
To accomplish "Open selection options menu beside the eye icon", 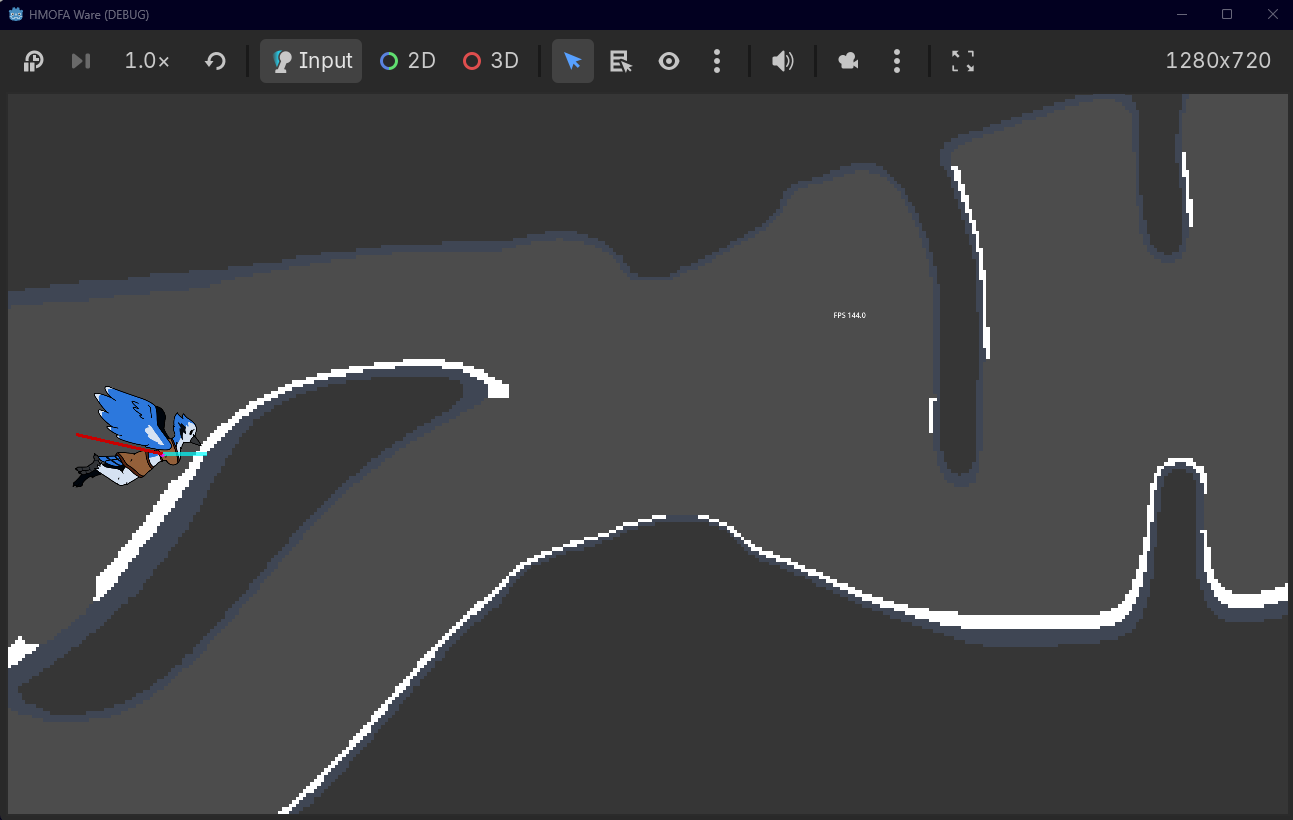I will click(717, 61).
